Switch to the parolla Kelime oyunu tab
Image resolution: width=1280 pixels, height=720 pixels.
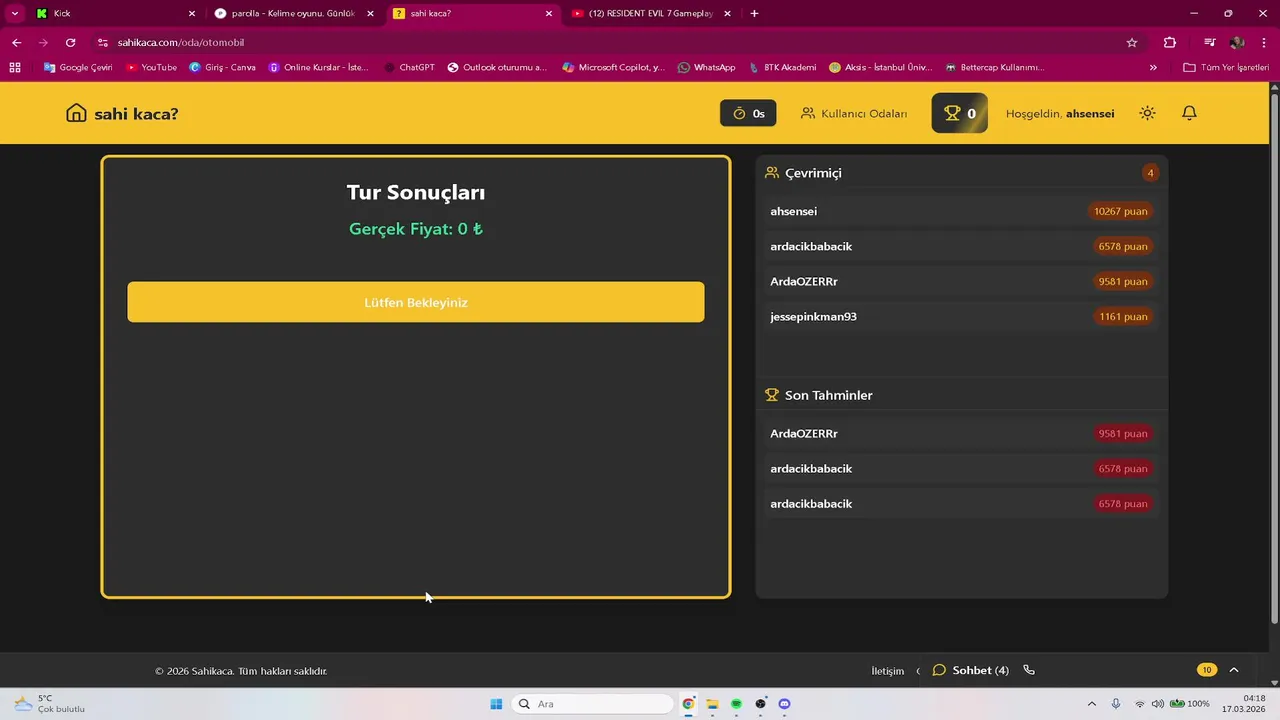pyautogui.click(x=293, y=14)
